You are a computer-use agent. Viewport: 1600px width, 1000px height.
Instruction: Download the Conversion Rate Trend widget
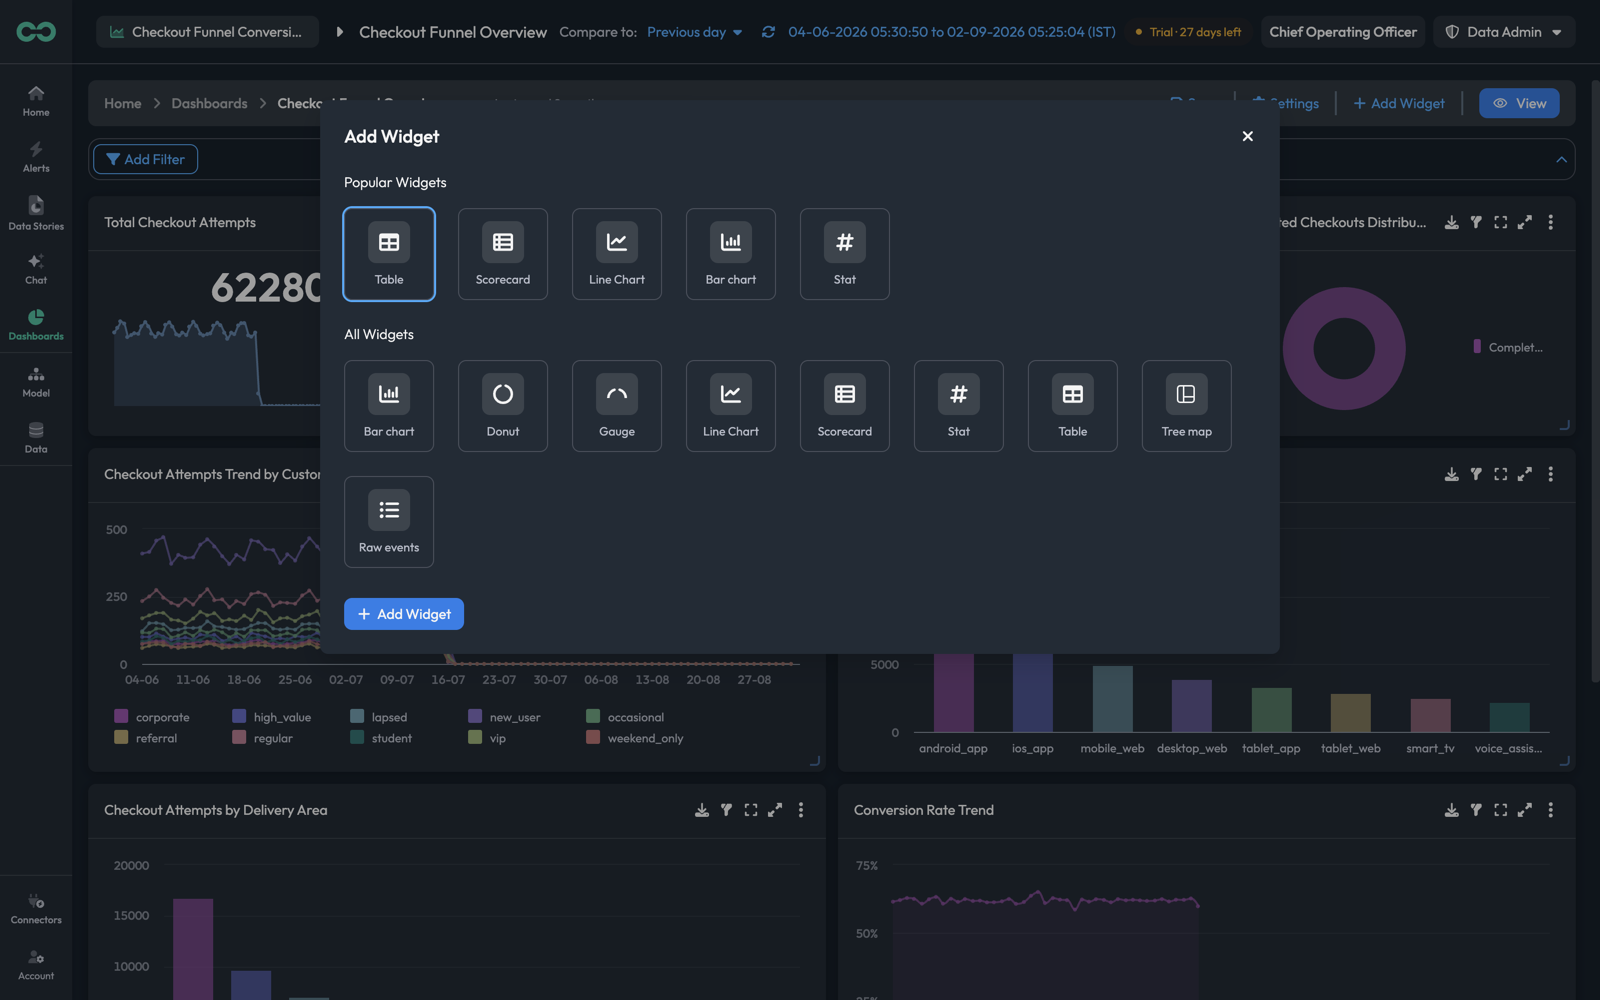(1451, 810)
